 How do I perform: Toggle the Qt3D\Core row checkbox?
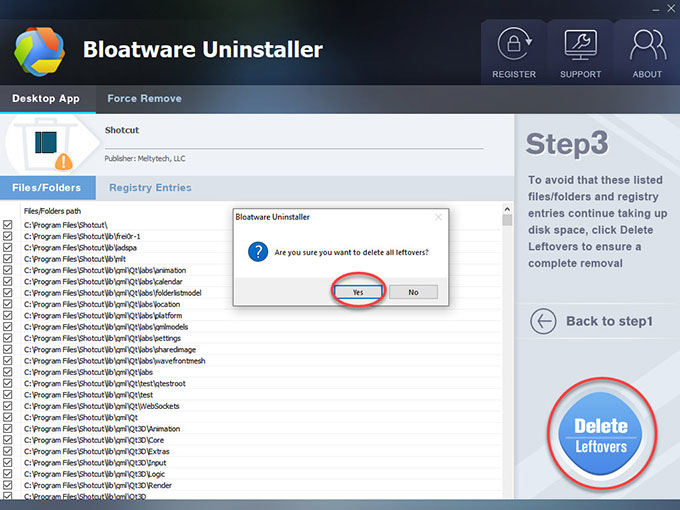pos(7,440)
